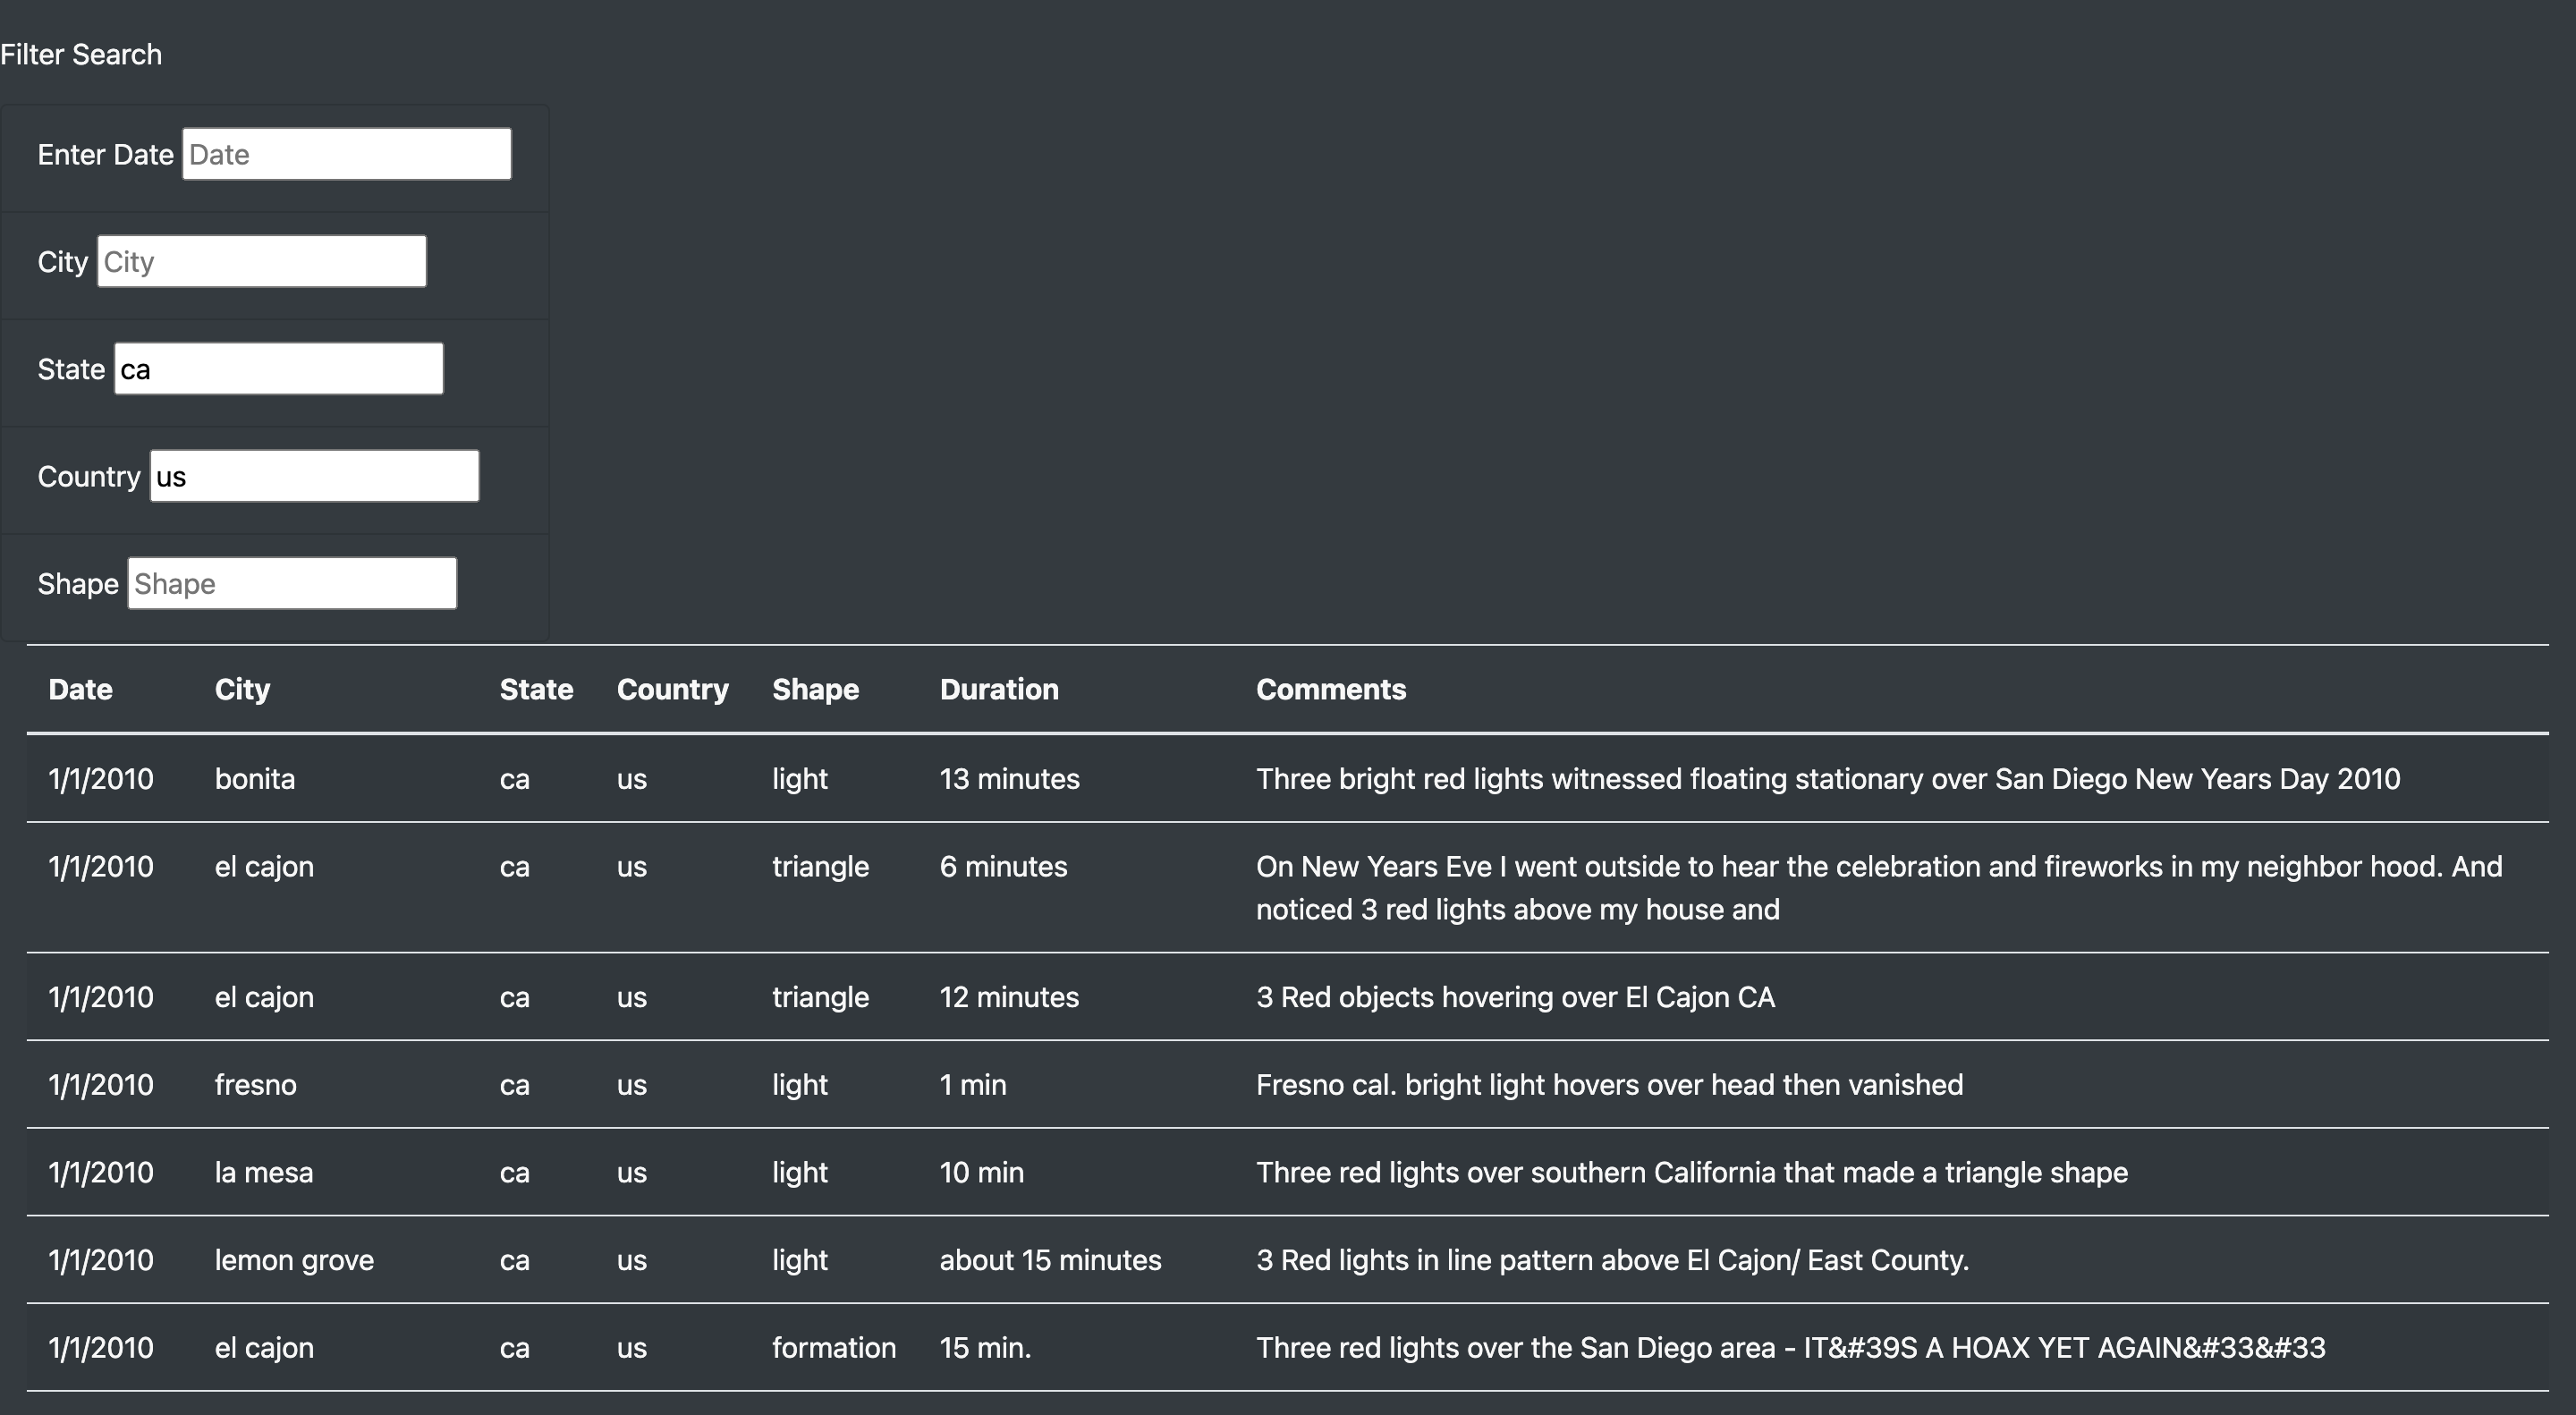This screenshot has height=1415, width=2576.
Task: Click the Date column header
Action: tap(79, 689)
